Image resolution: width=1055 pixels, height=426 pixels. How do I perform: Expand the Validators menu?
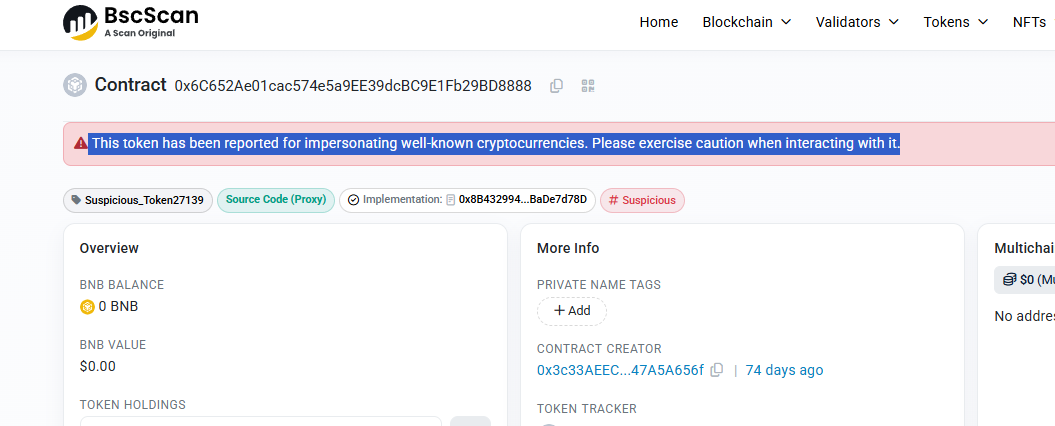(857, 22)
